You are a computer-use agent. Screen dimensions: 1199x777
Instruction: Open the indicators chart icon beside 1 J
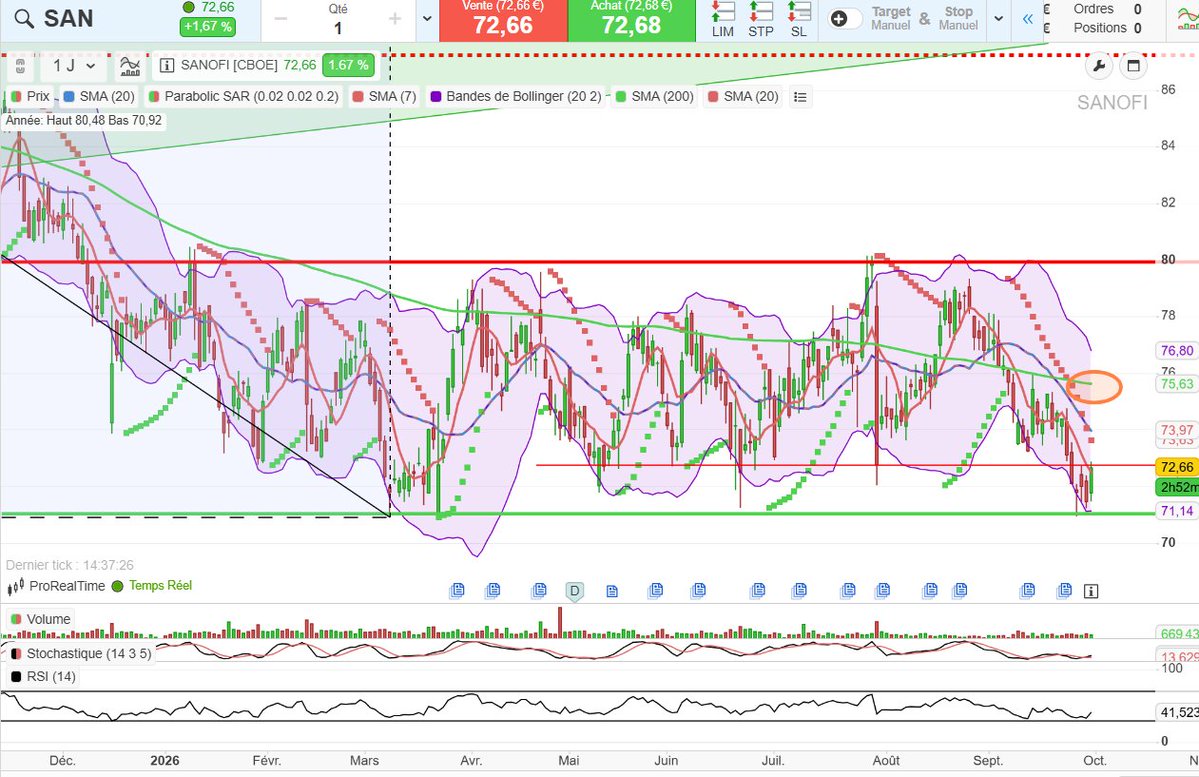[130, 66]
